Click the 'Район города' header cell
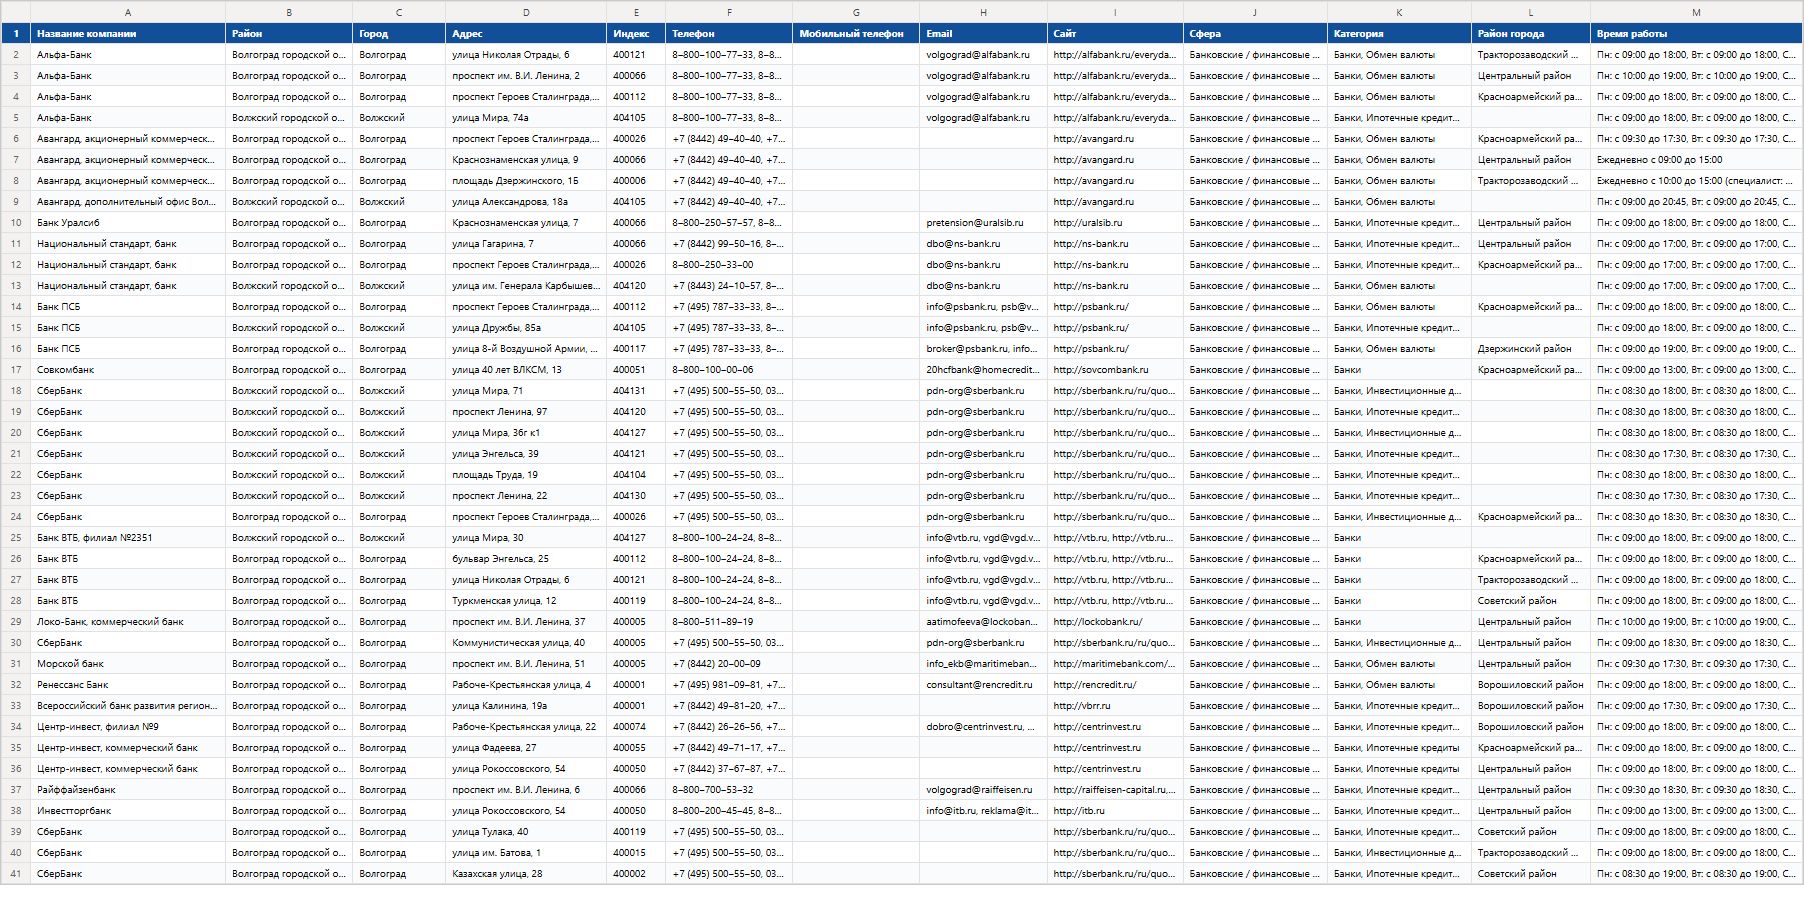Image resolution: width=1804 pixels, height=902 pixels. pyautogui.click(x=1531, y=34)
